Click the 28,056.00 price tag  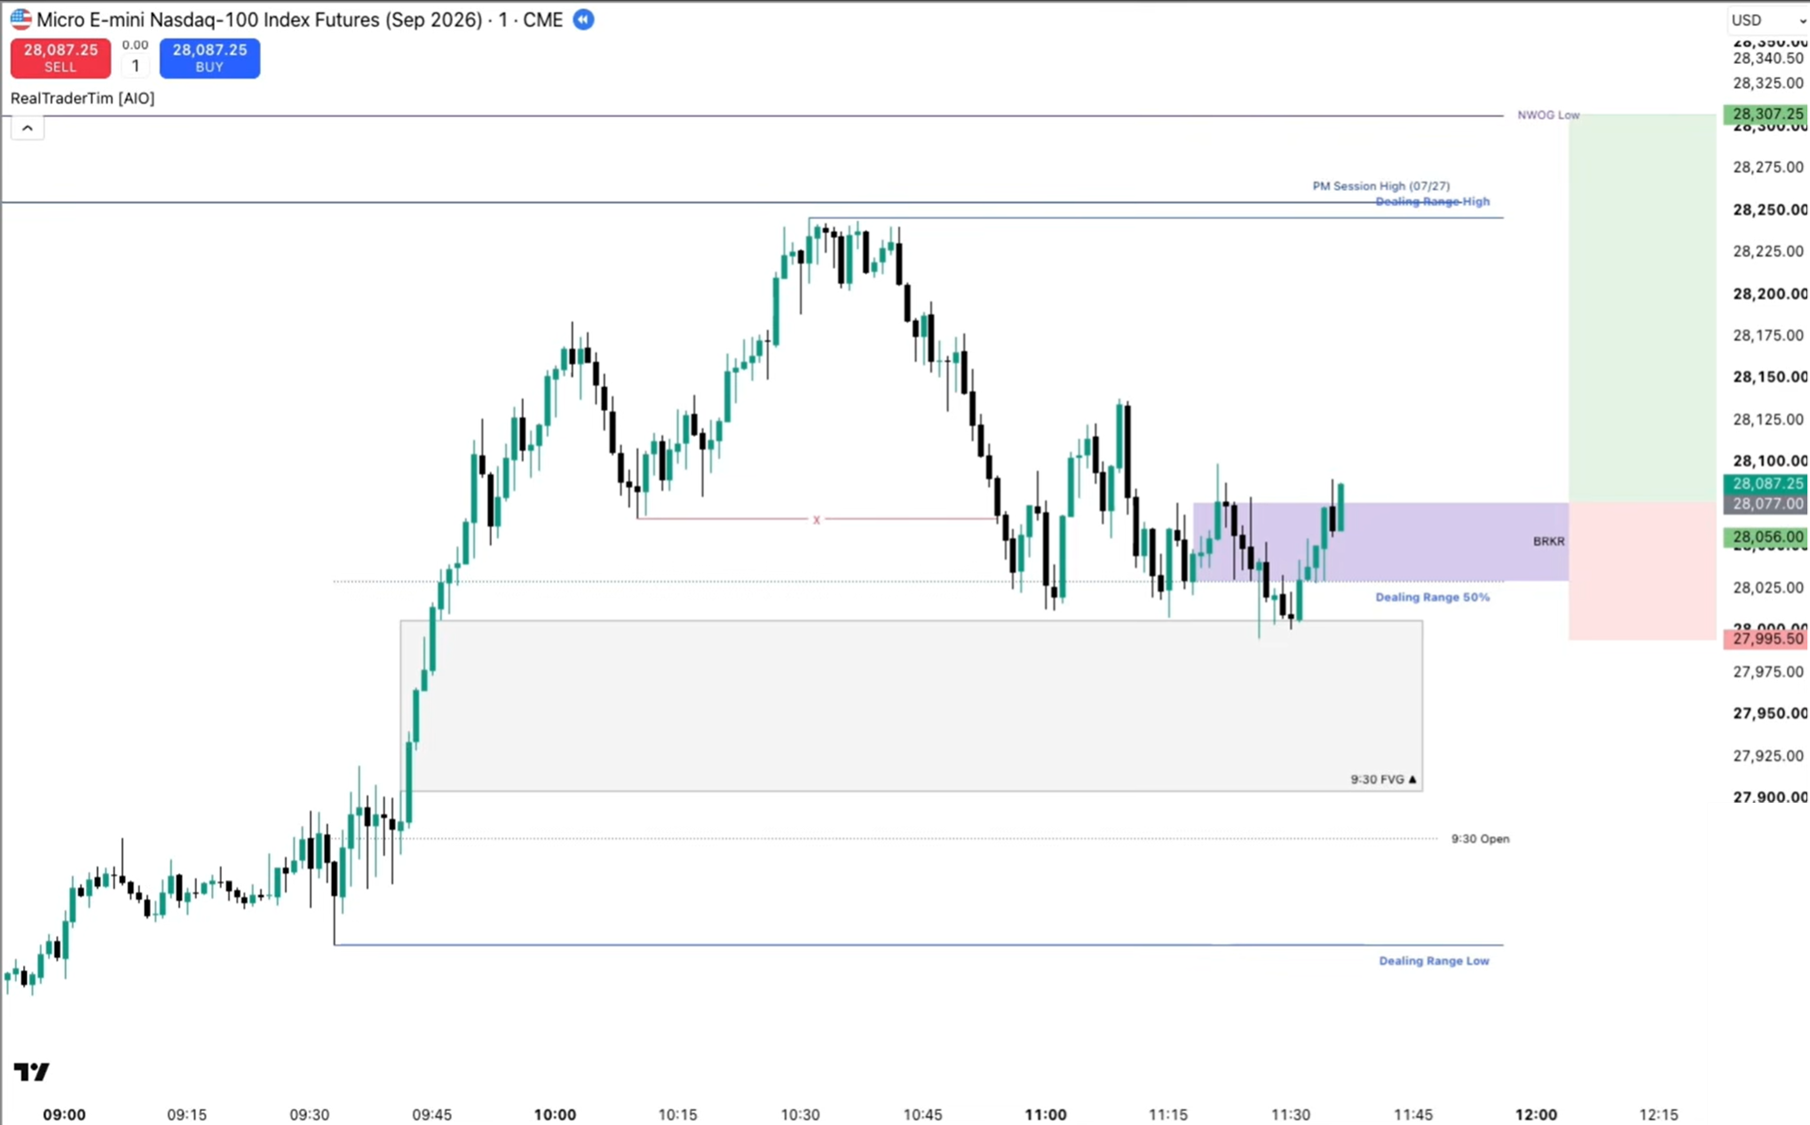click(x=1766, y=537)
